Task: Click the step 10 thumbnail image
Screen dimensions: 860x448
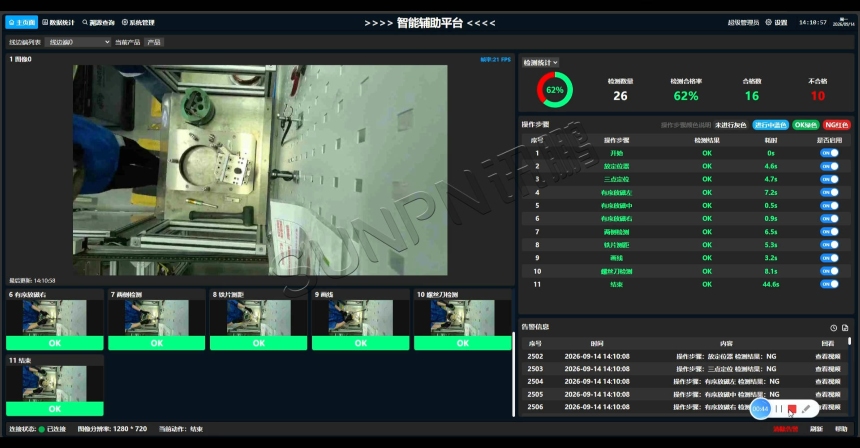Action: [x=462, y=317]
